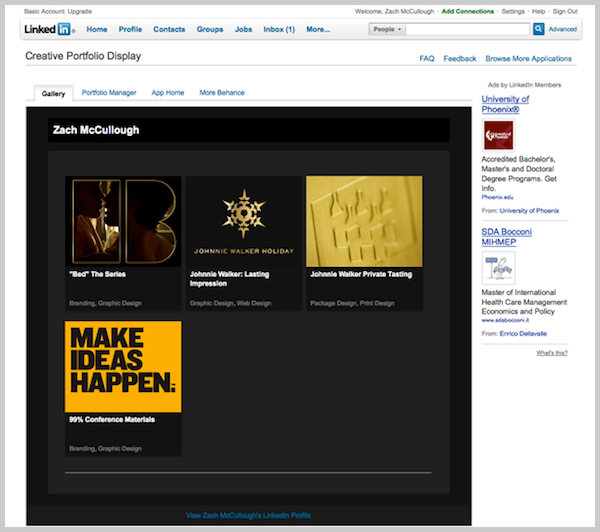The width and height of the screenshot is (600, 532).
Task: Open Johnnie Walker Private Tasting thumbnail
Action: [364, 221]
